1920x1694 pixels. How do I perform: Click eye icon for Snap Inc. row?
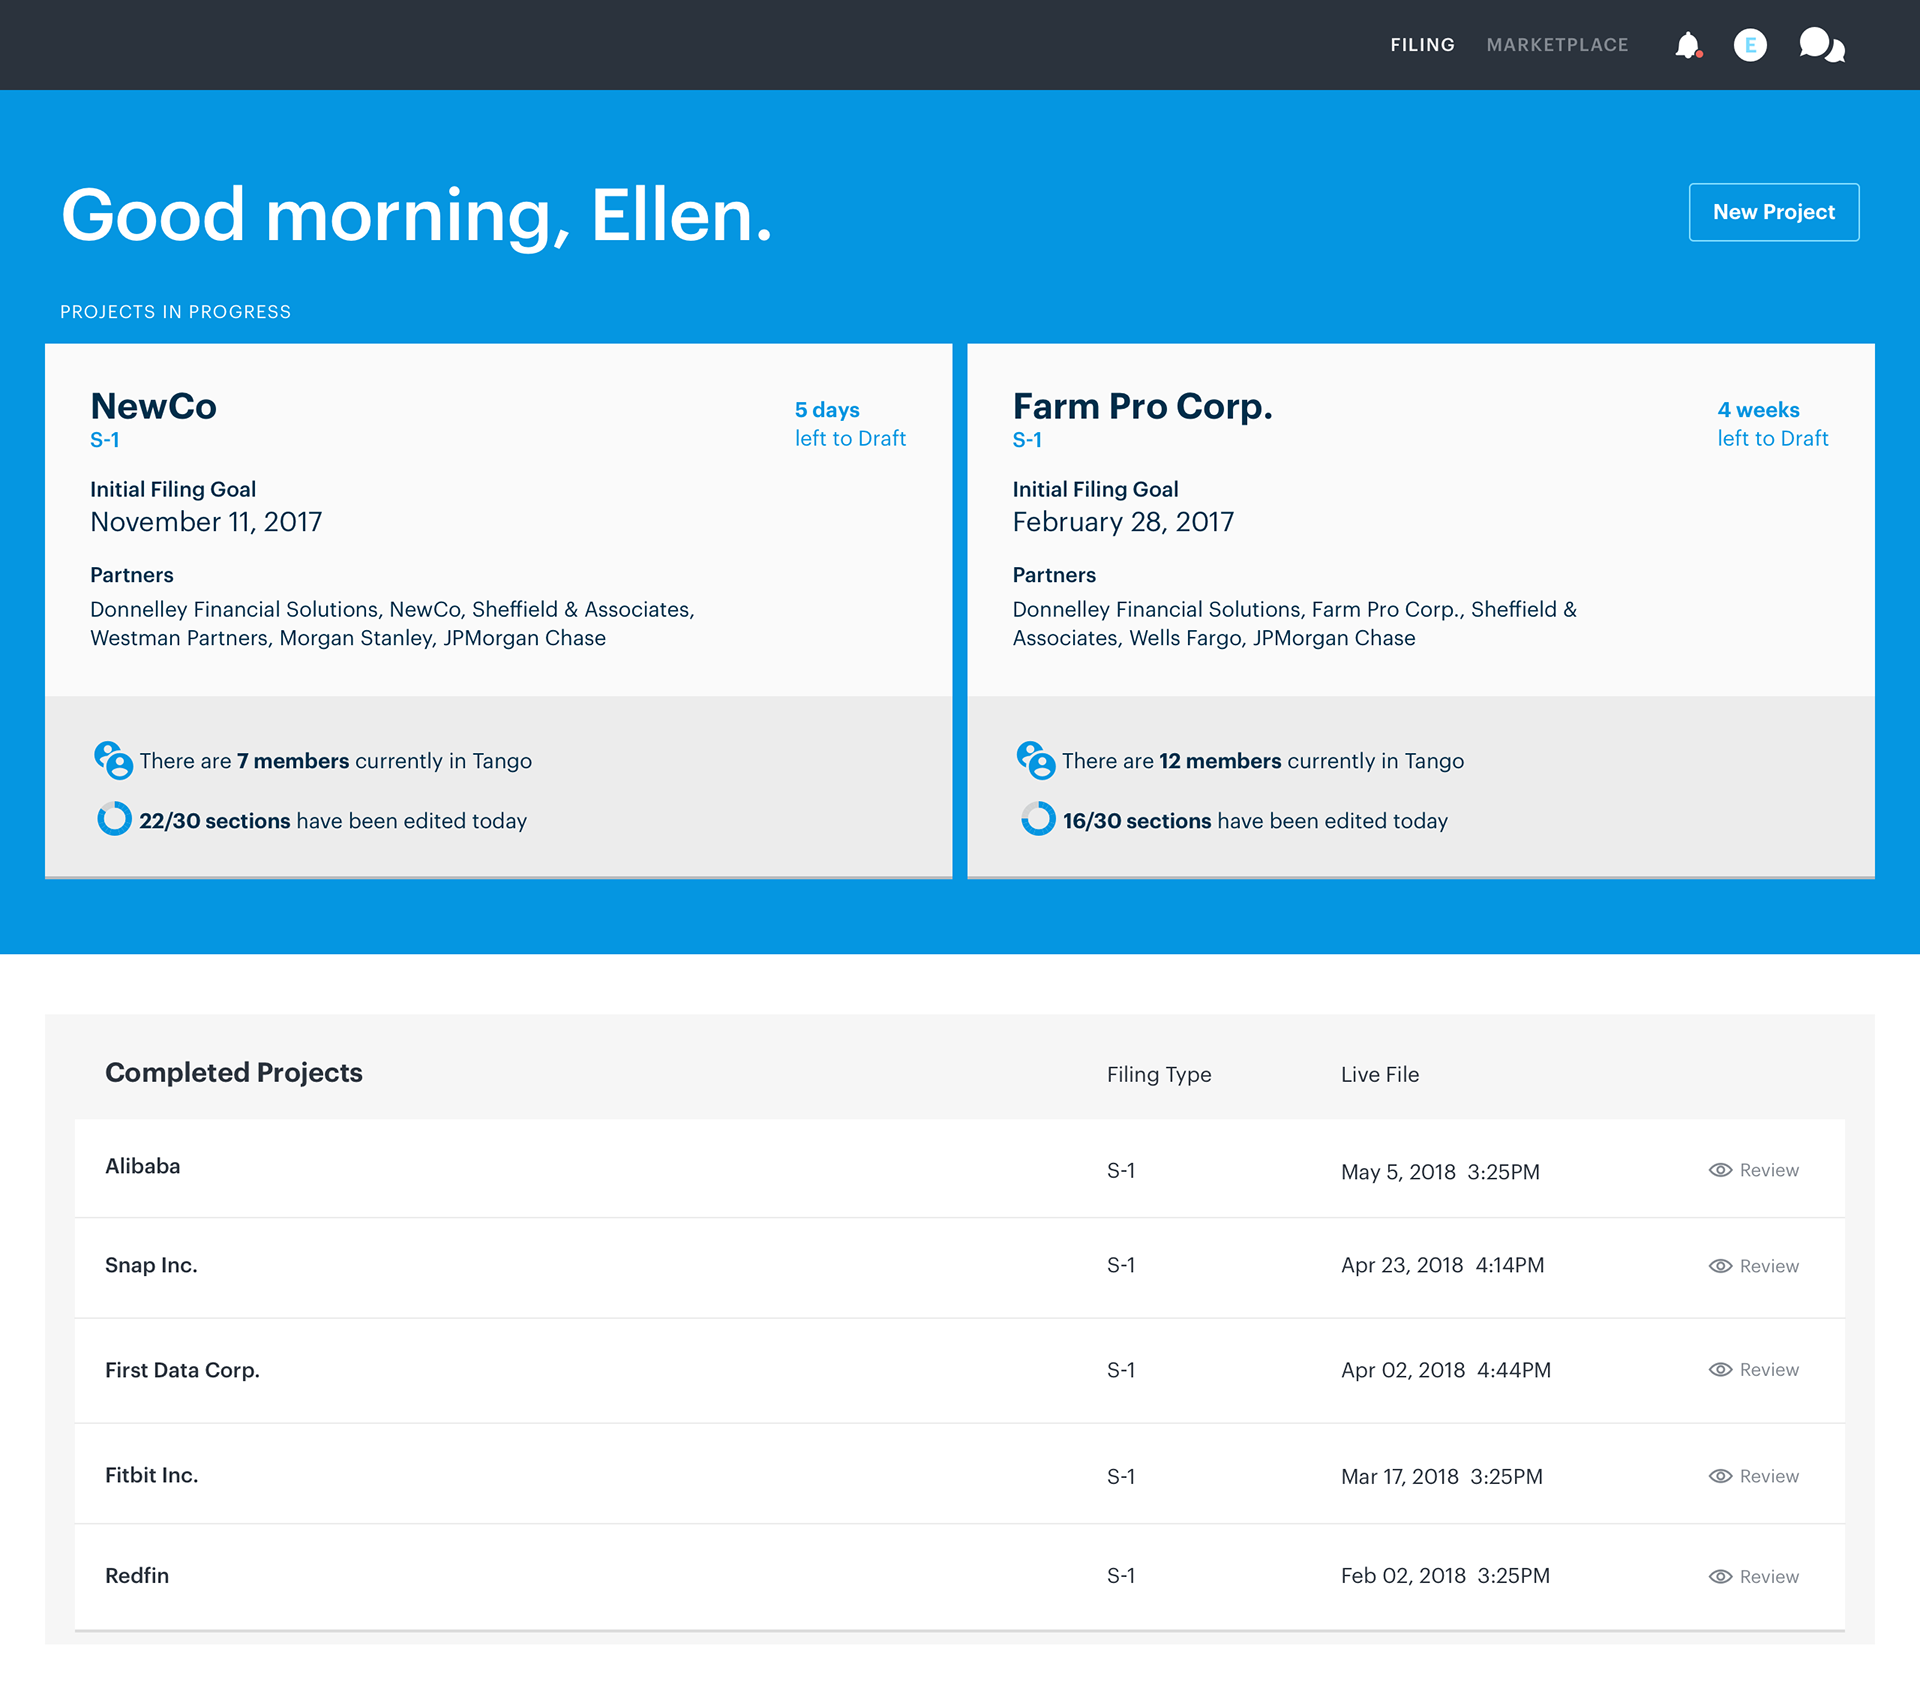[1720, 1266]
